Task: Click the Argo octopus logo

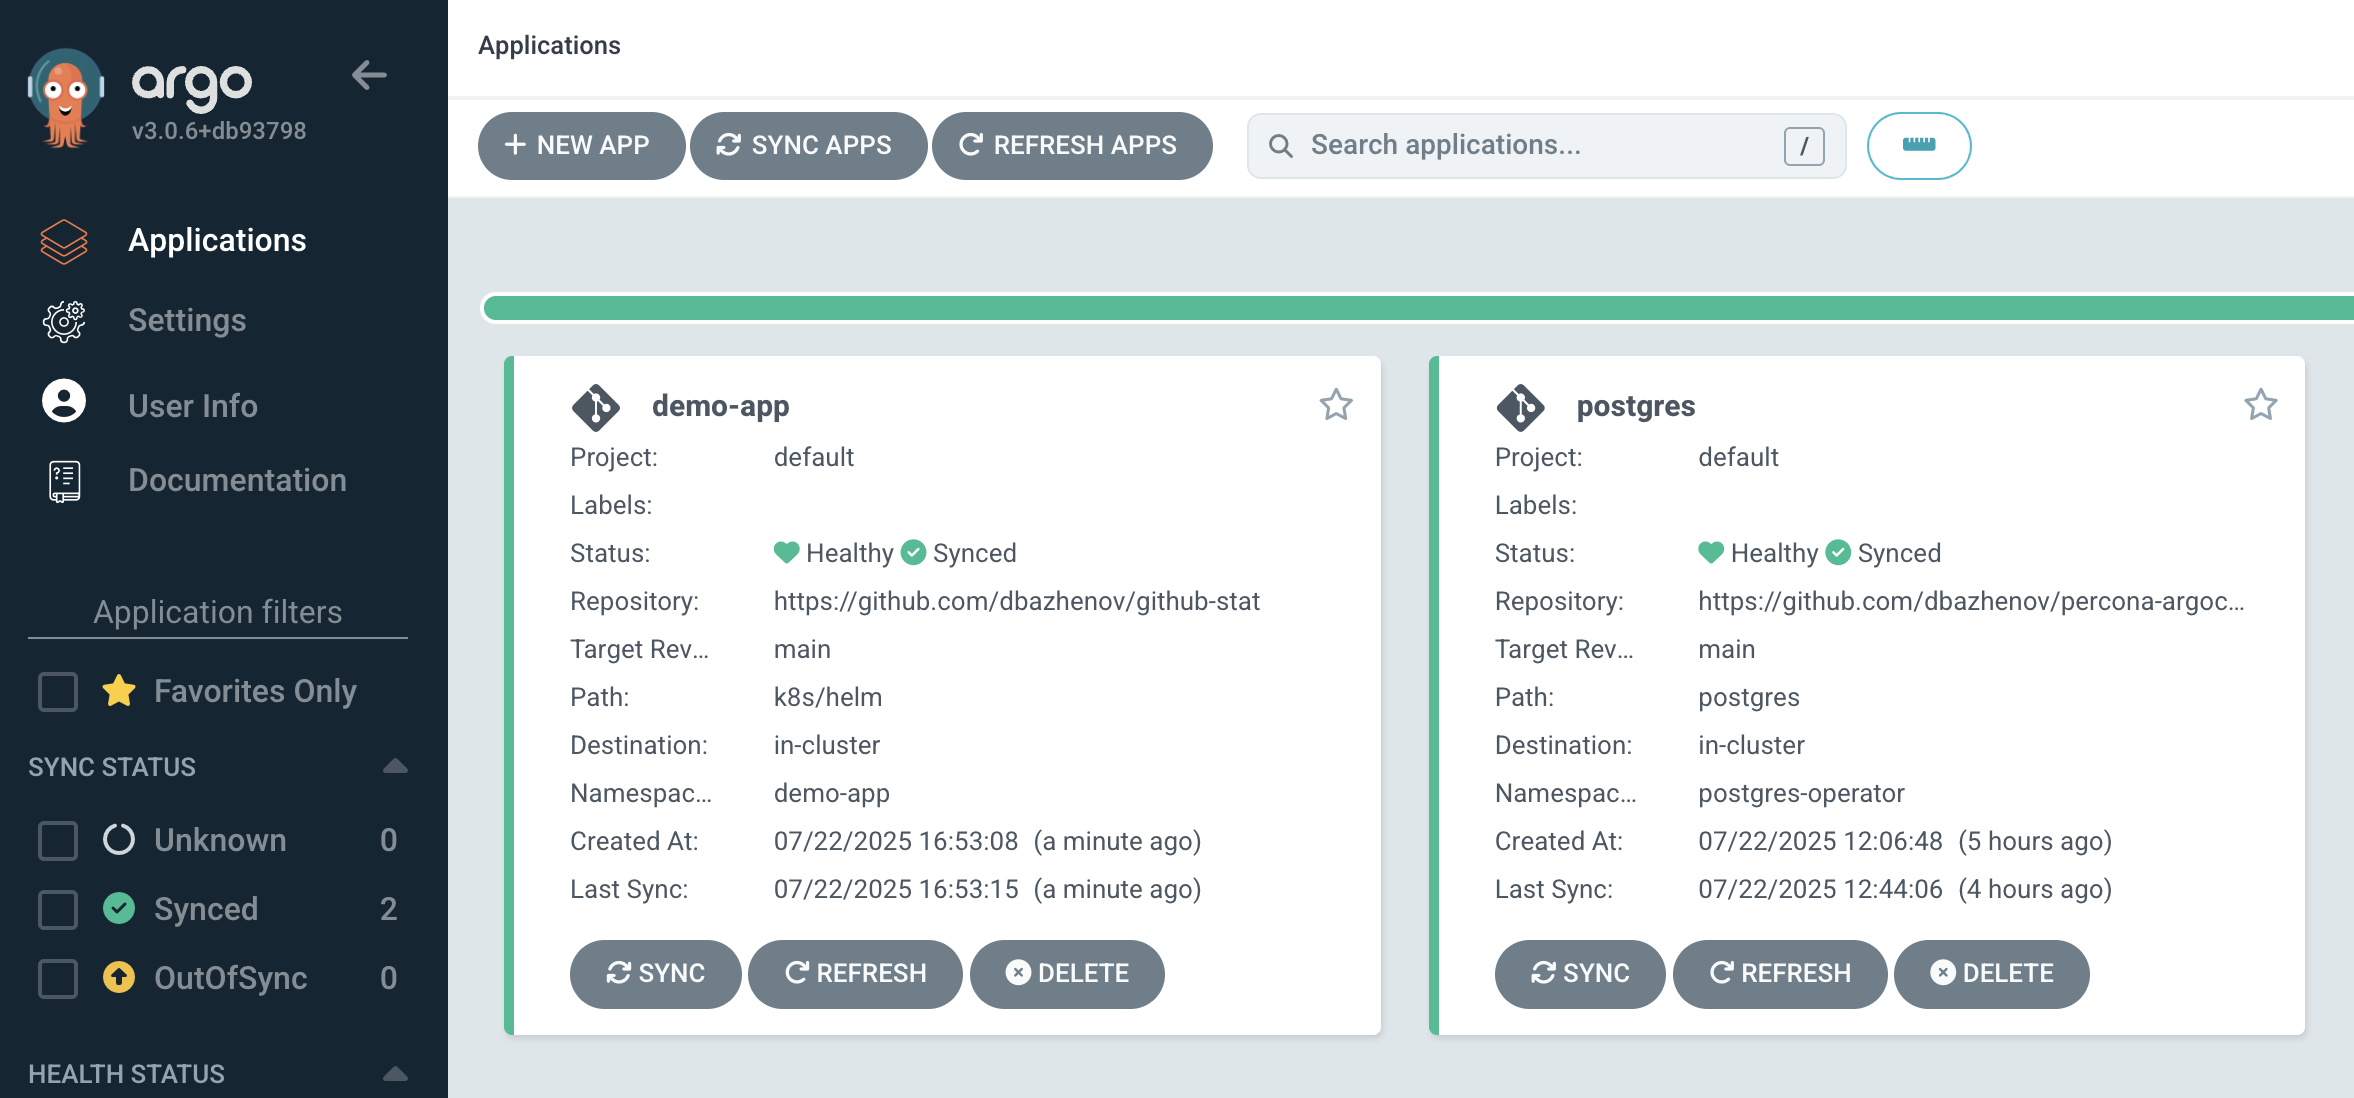Action: pos(66,99)
